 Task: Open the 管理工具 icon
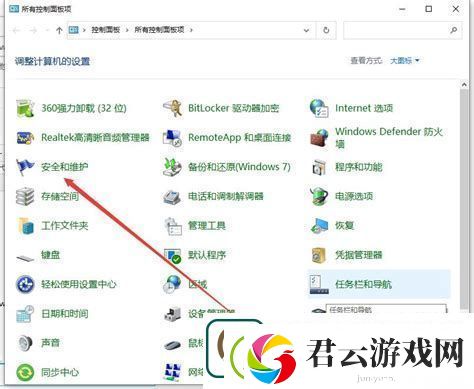point(173,226)
